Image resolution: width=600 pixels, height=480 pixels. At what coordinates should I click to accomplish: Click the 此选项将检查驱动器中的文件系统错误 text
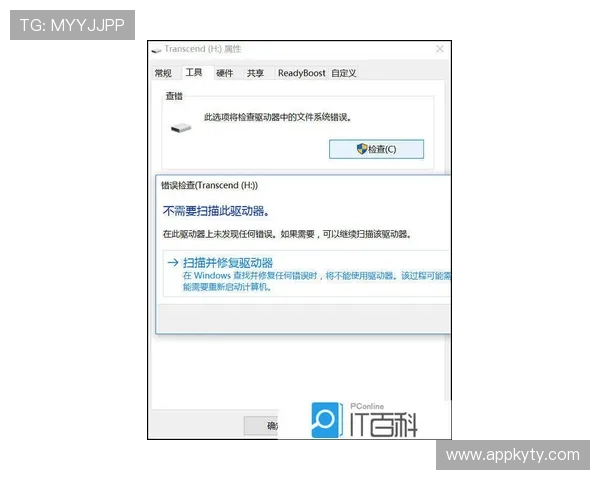[x=278, y=117]
